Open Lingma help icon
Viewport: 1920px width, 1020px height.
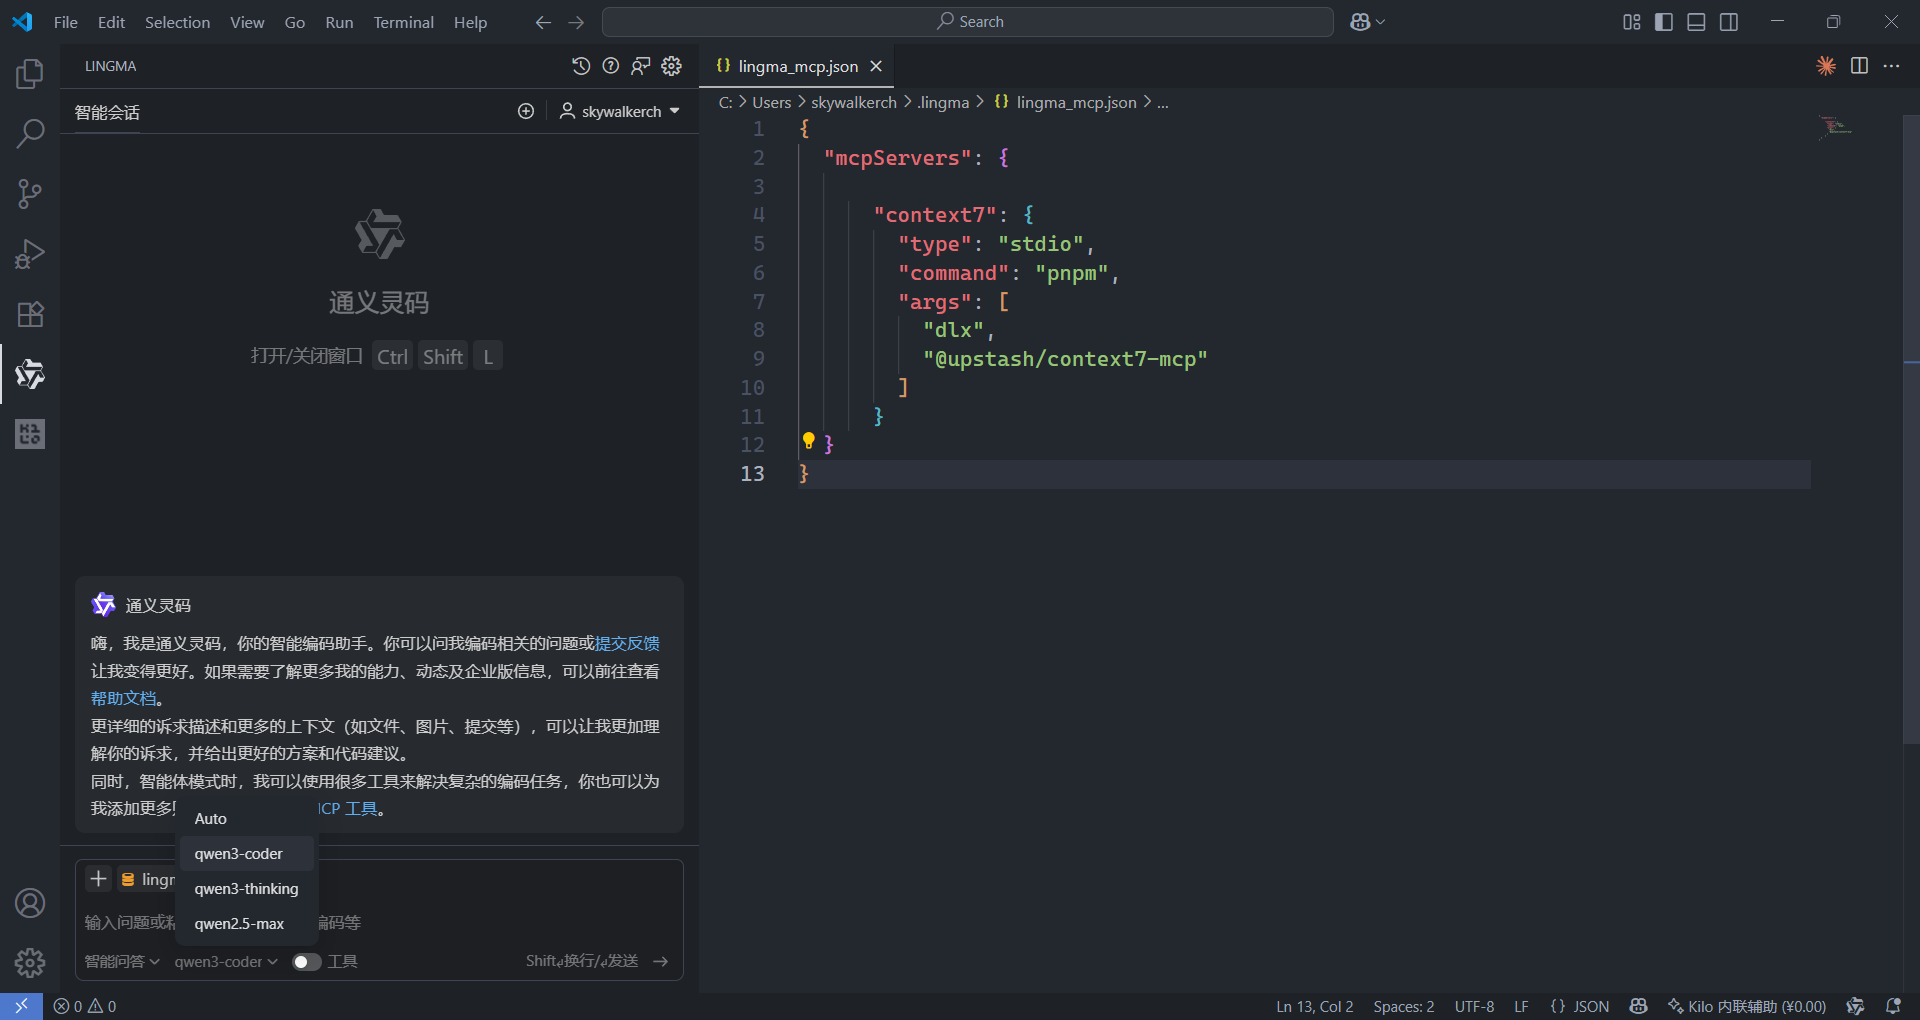click(611, 66)
